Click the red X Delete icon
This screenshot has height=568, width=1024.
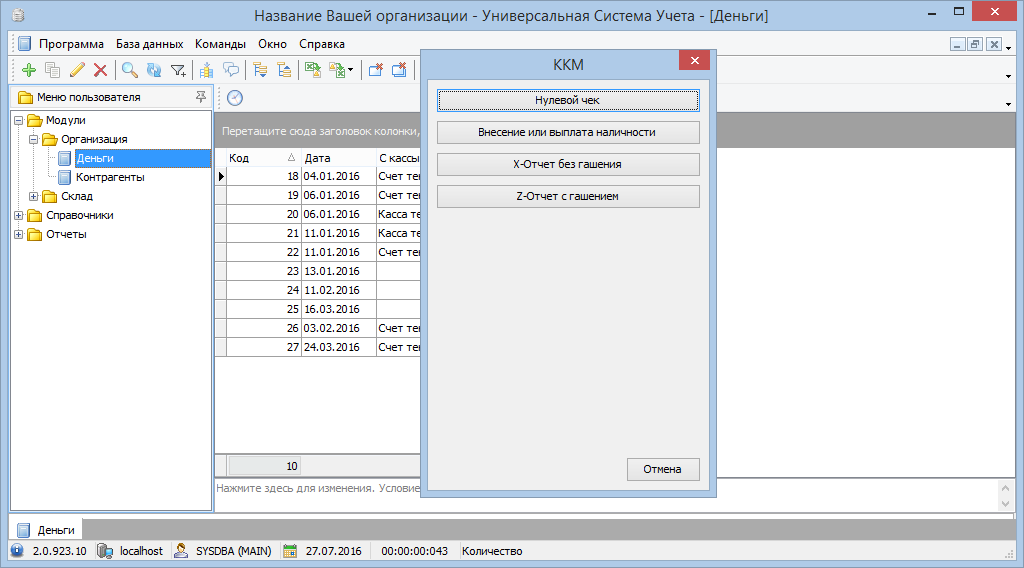click(x=100, y=70)
